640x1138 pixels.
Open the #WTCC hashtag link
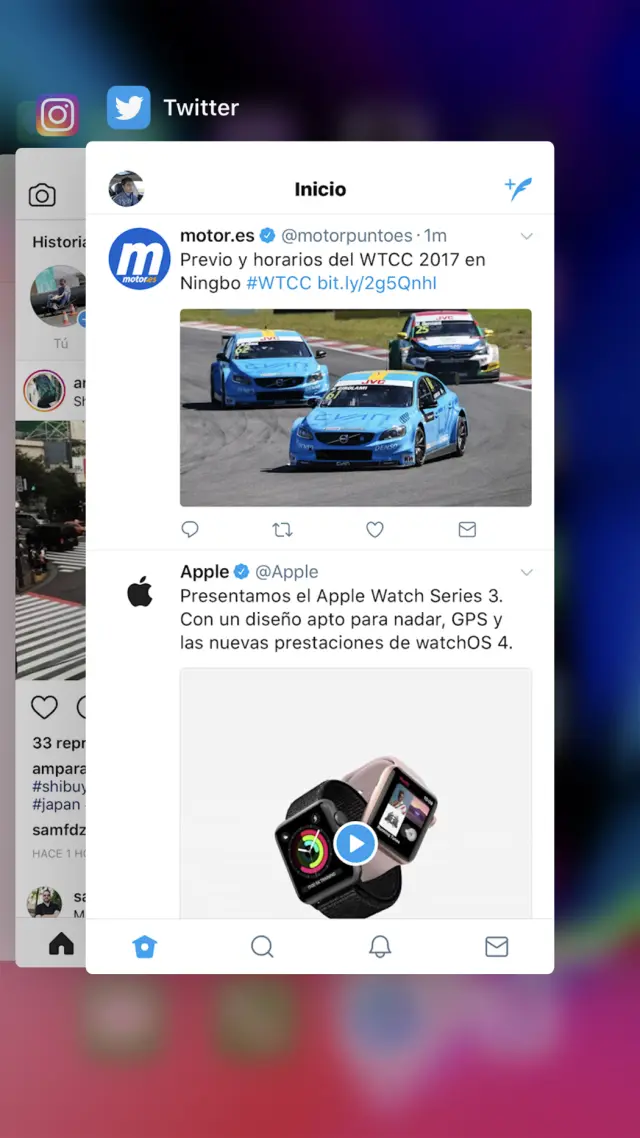coord(279,283)
